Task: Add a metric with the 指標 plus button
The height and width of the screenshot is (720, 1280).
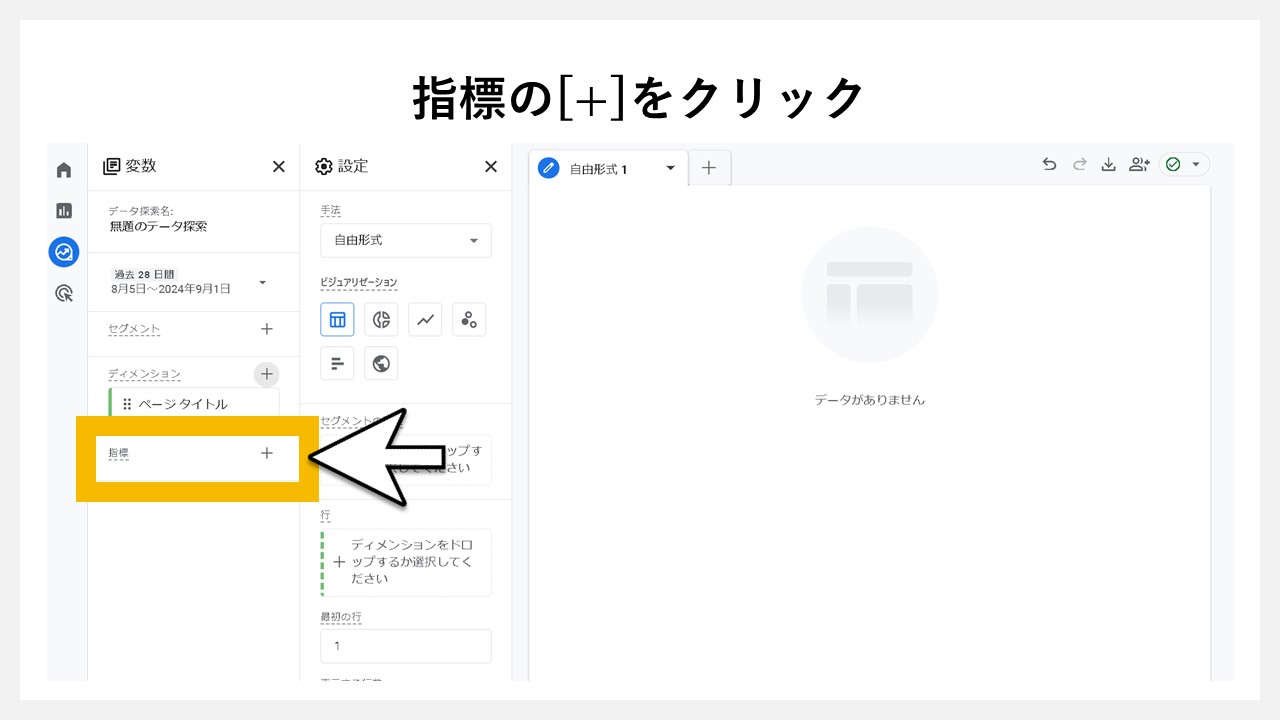Action: [x=267, y=453]
